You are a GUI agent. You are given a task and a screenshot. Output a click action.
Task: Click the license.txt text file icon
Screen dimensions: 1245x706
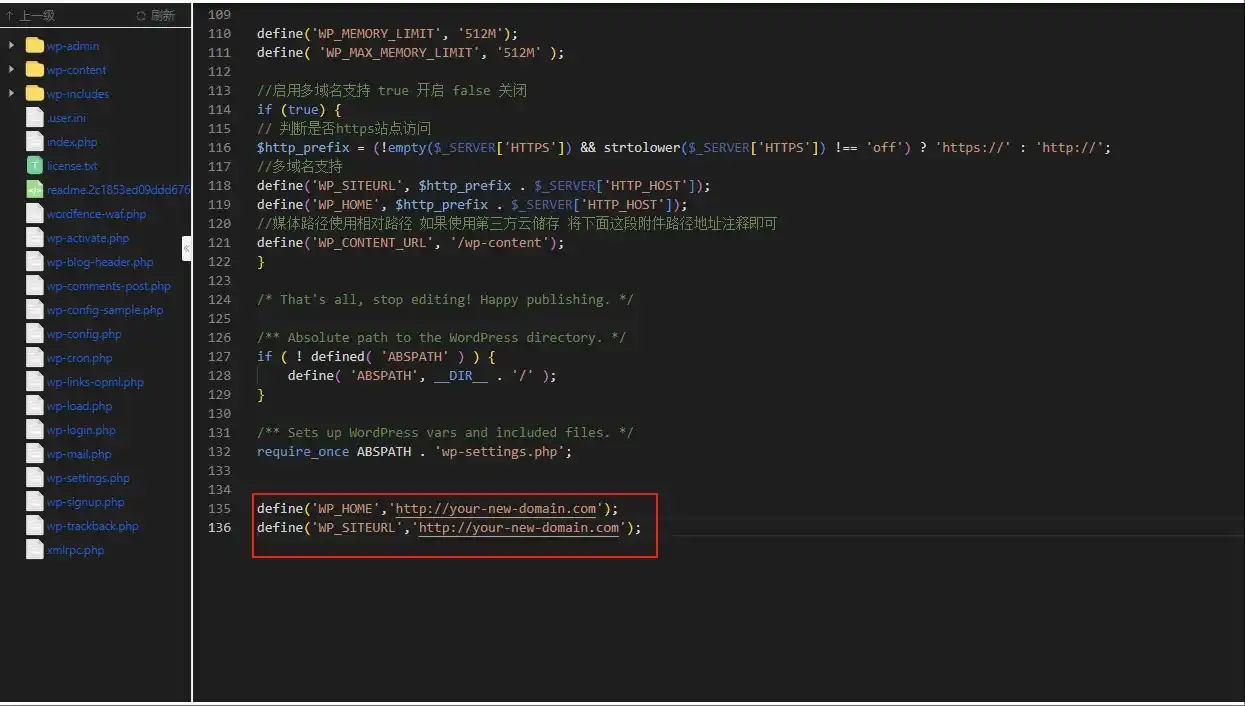(35, 166)
